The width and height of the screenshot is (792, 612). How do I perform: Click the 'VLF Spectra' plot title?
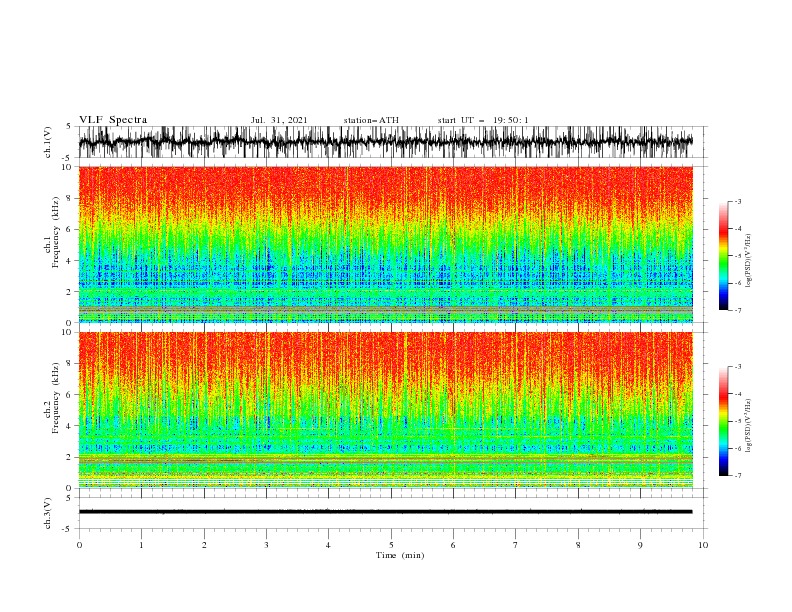pos(113,120)
